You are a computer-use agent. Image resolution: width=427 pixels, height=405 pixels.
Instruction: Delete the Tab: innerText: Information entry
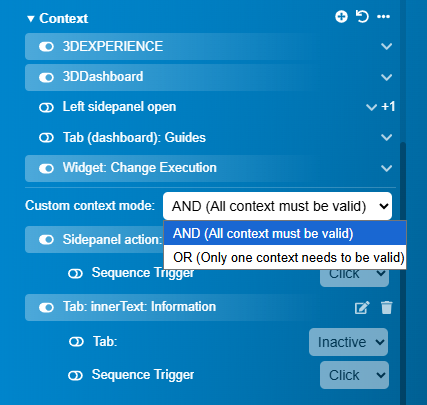click(387, 308)
